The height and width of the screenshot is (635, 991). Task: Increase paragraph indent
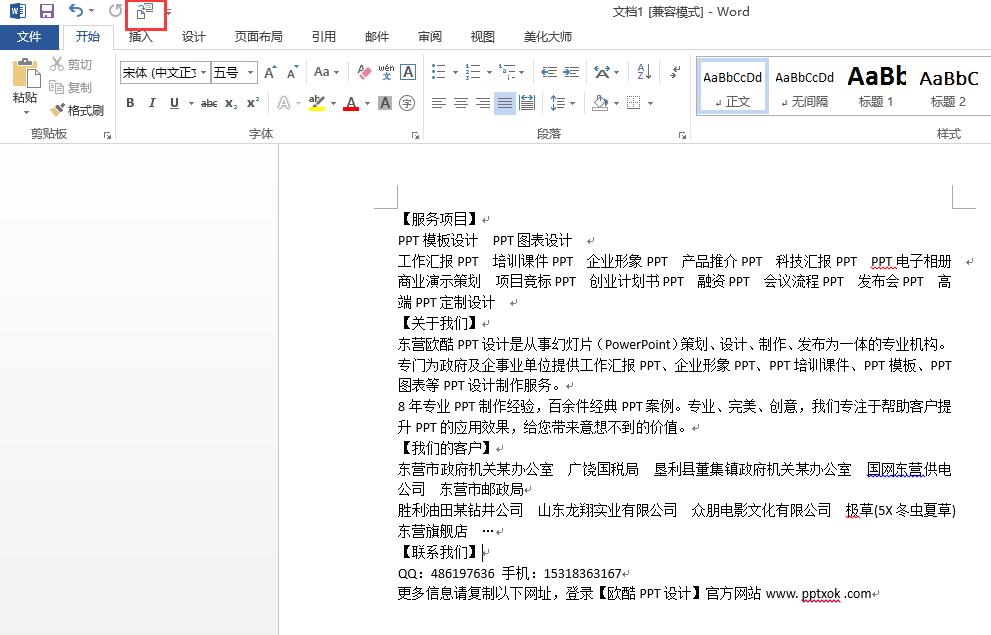[x=571, y=72]
